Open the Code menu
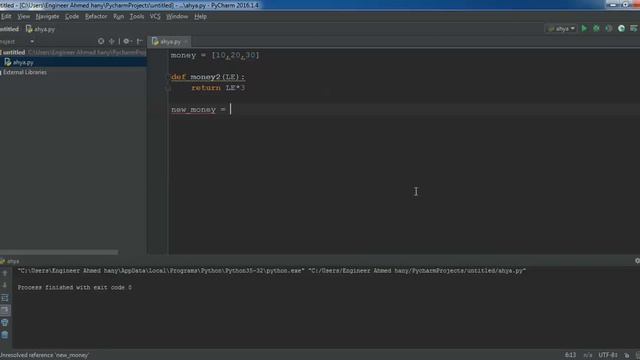 72,17
